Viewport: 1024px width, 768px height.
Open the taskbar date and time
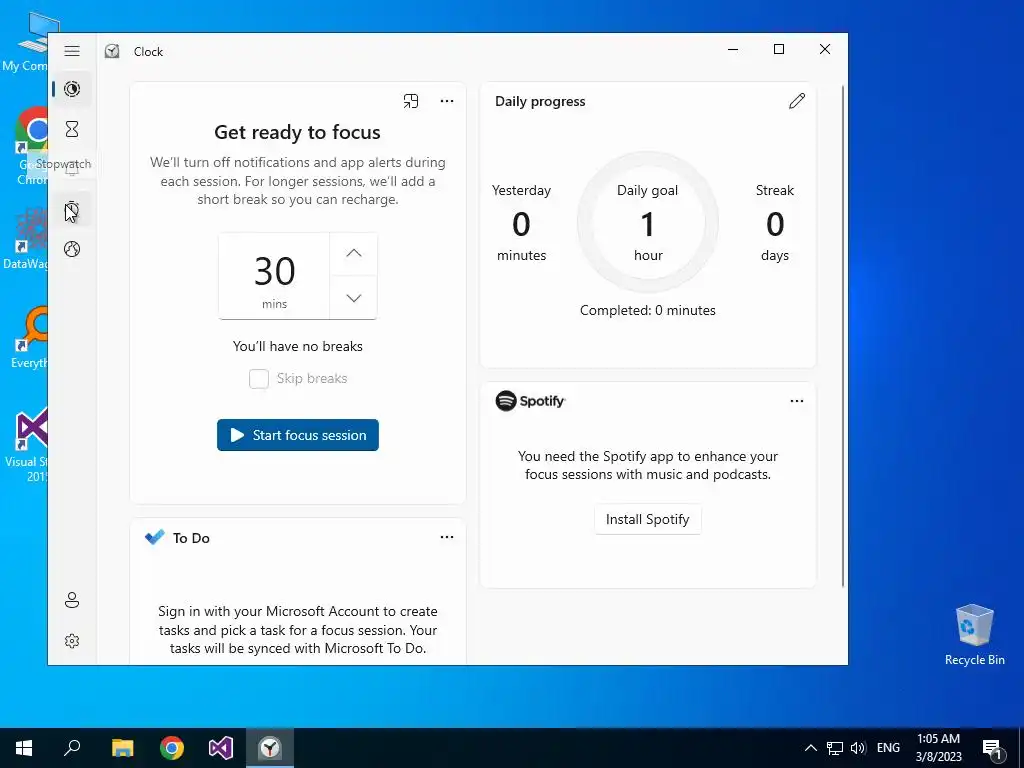[x=938, y=748]
